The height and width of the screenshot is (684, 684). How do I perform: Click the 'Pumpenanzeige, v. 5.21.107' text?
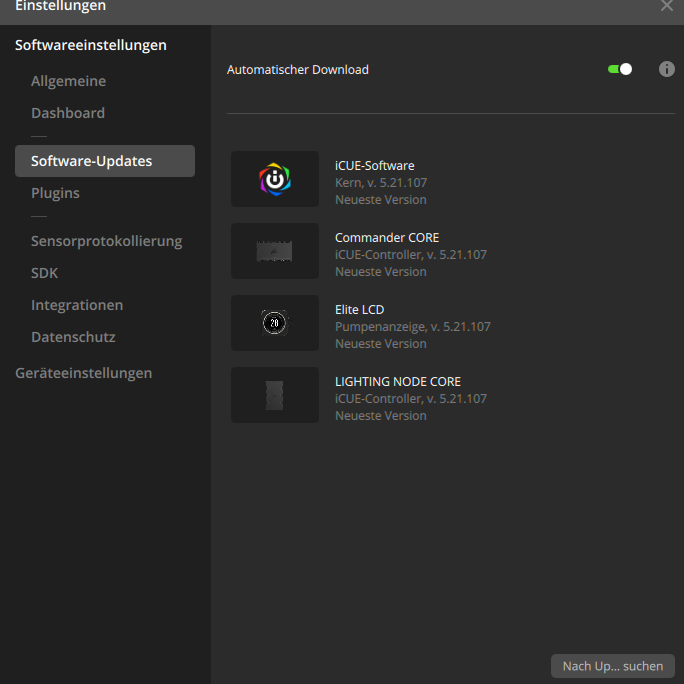pyautogui.click(x=413, y=327)
